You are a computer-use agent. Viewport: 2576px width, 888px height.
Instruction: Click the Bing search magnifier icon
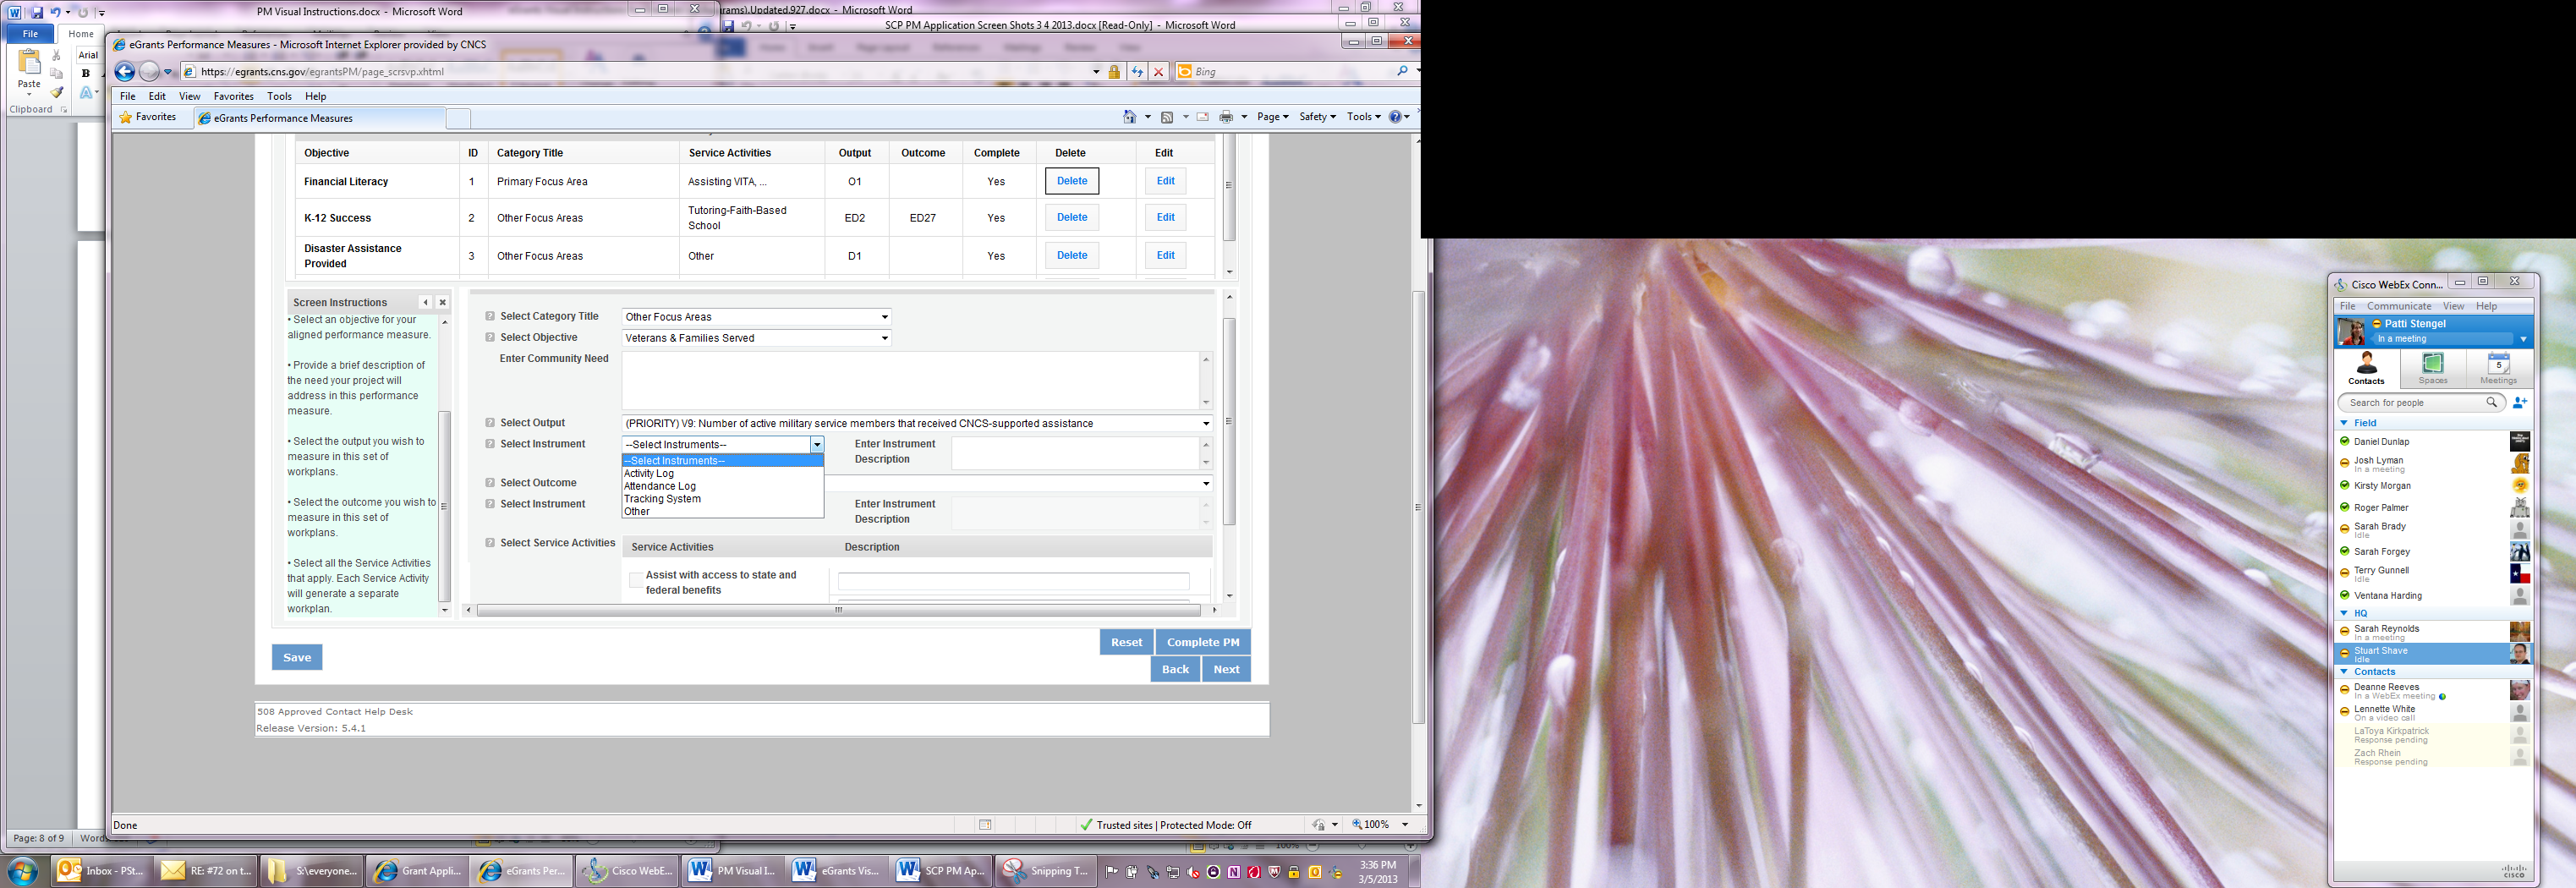coord(1402,71)
